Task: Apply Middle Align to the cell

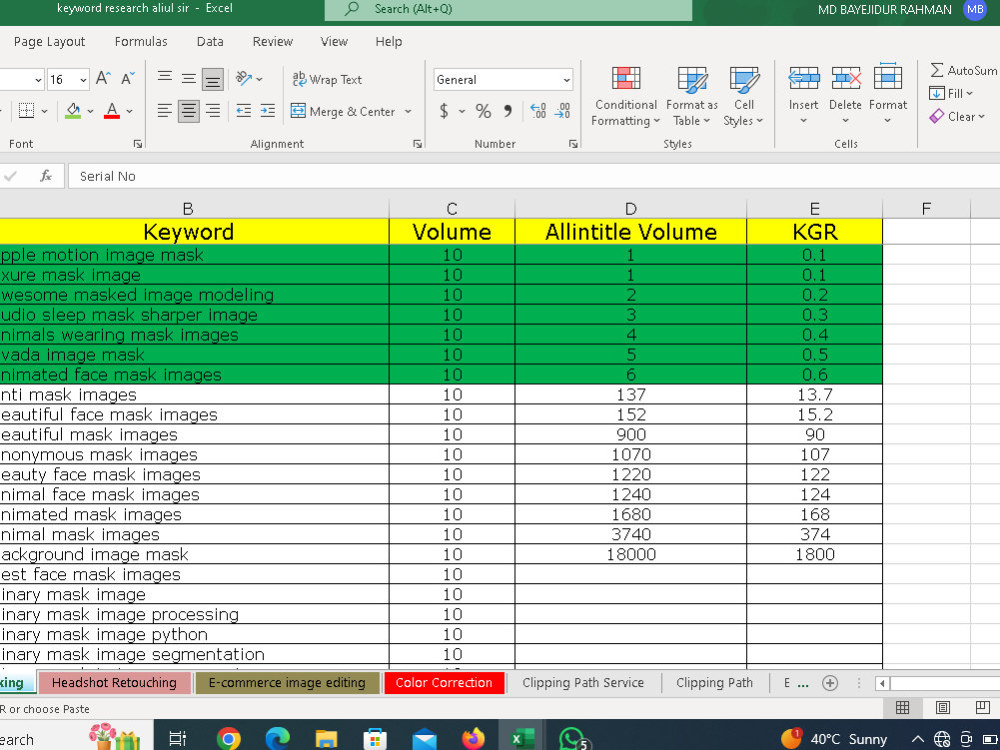Action: (188, 78)
